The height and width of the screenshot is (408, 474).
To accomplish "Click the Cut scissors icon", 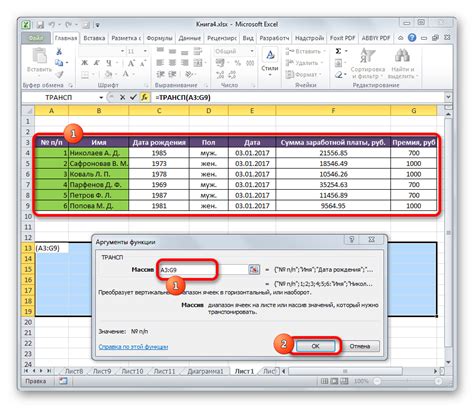I will tap(59, 52).
